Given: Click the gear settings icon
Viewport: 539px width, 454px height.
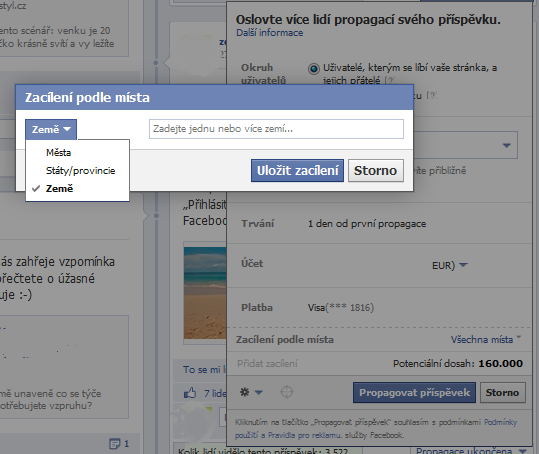Looking at the screenshot, I should coord(244,392).
